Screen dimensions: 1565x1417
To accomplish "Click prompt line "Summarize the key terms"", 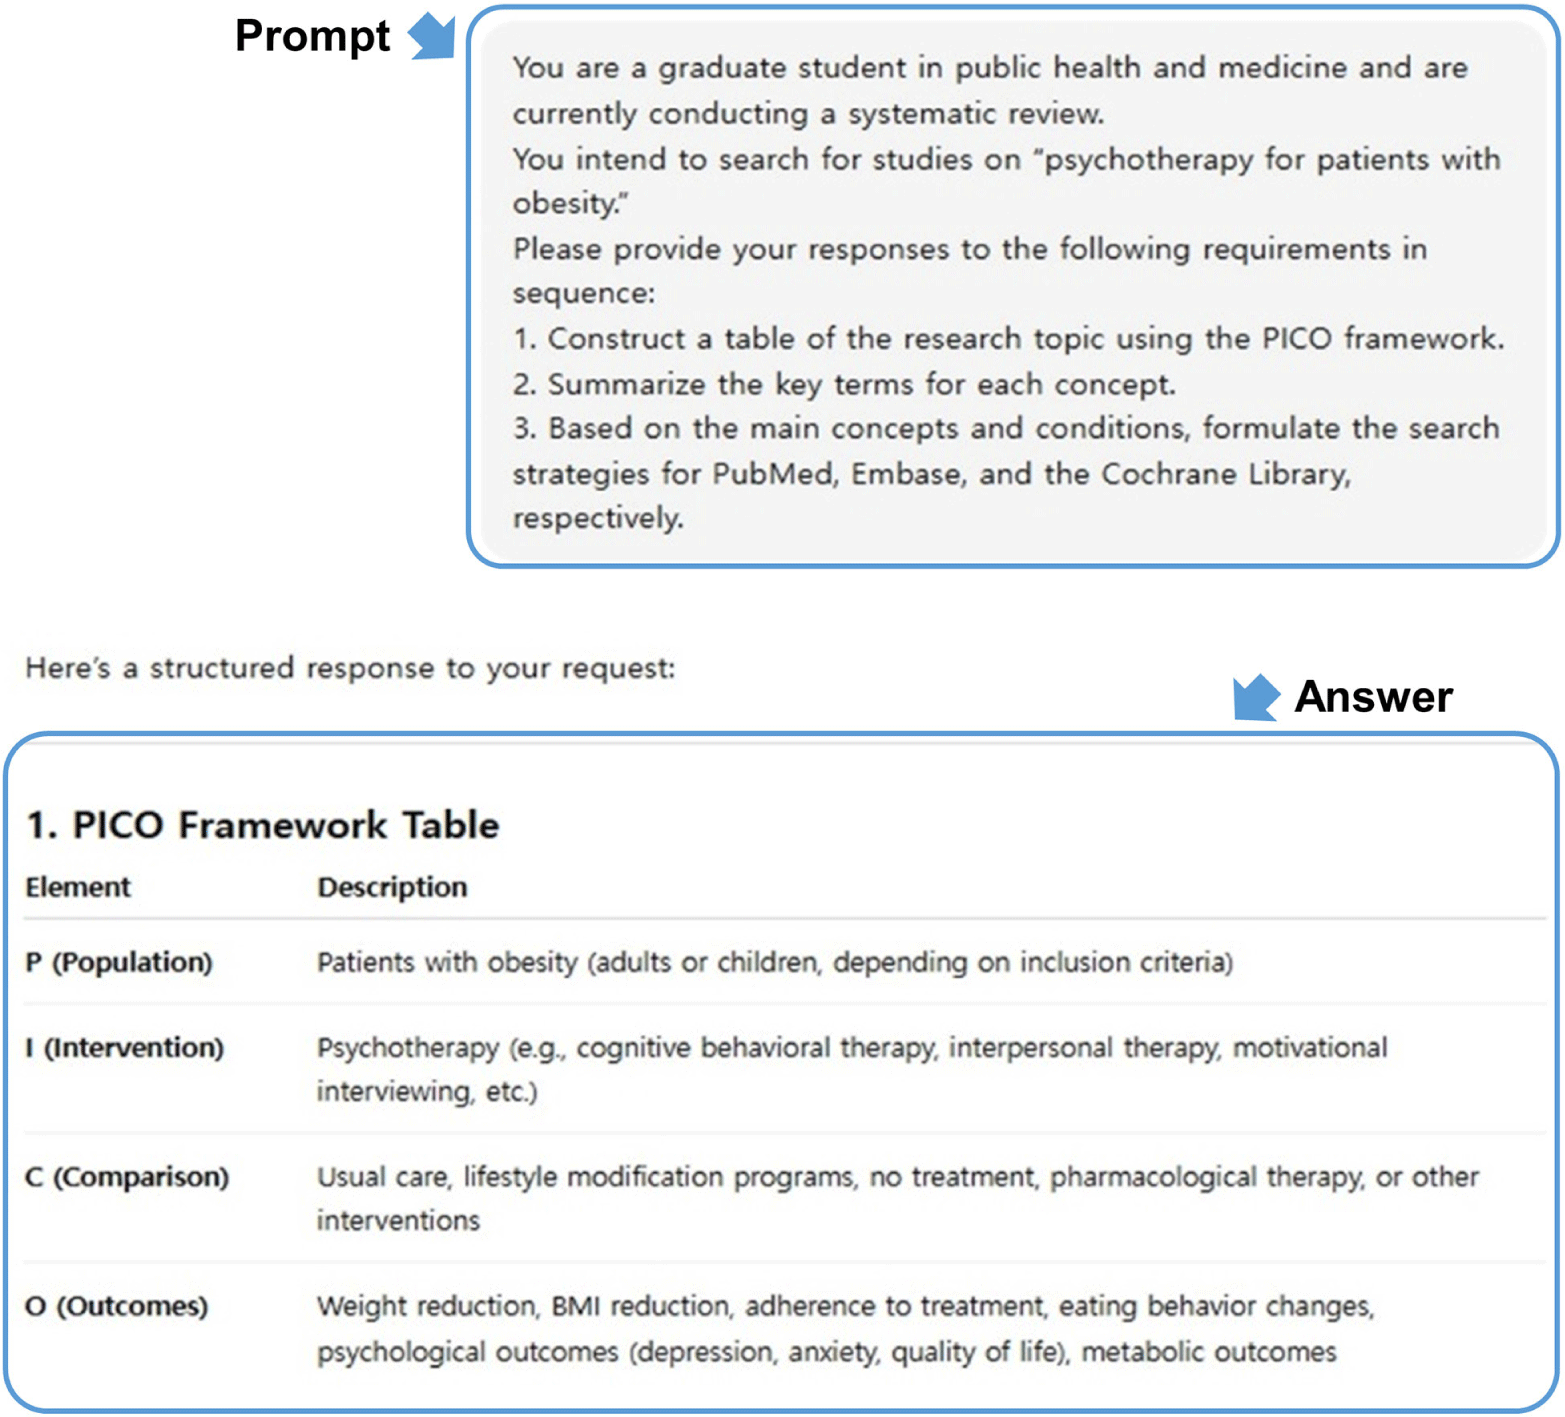I will tap(844, 385).
